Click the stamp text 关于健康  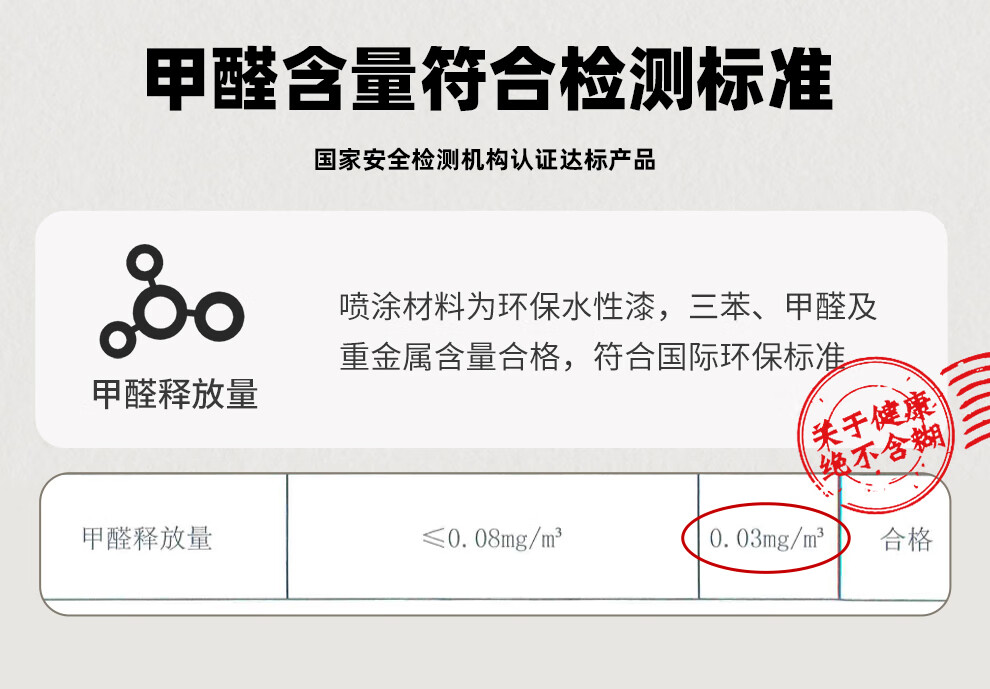873,421
